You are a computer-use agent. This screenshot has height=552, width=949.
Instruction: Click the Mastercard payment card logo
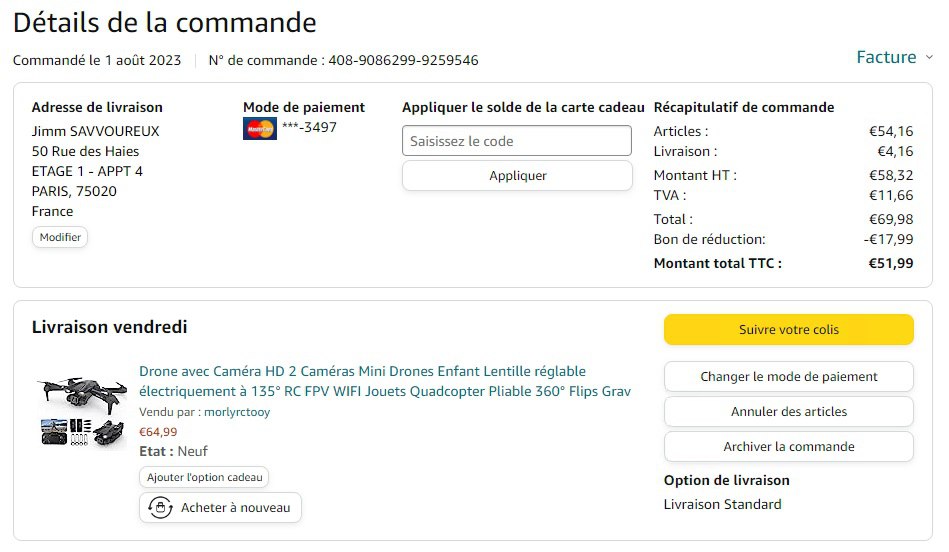tap(259, 128)
